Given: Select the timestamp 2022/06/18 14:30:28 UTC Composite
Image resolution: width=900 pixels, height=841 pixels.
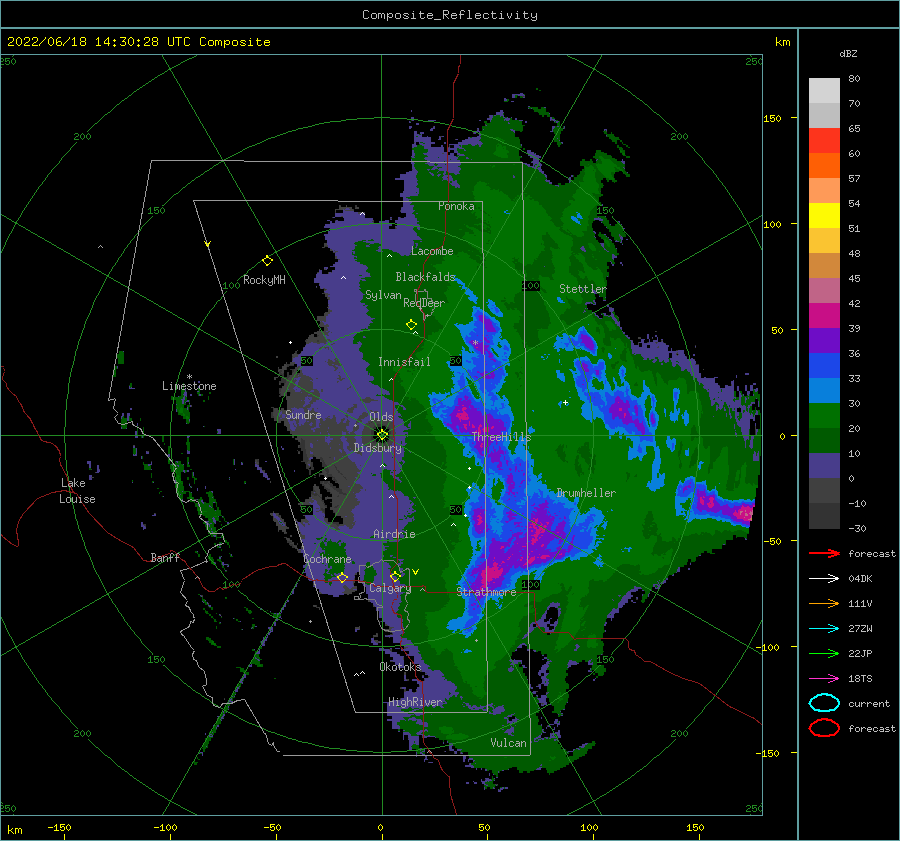Looking at the screenshot, I should [x=138, y=42].
